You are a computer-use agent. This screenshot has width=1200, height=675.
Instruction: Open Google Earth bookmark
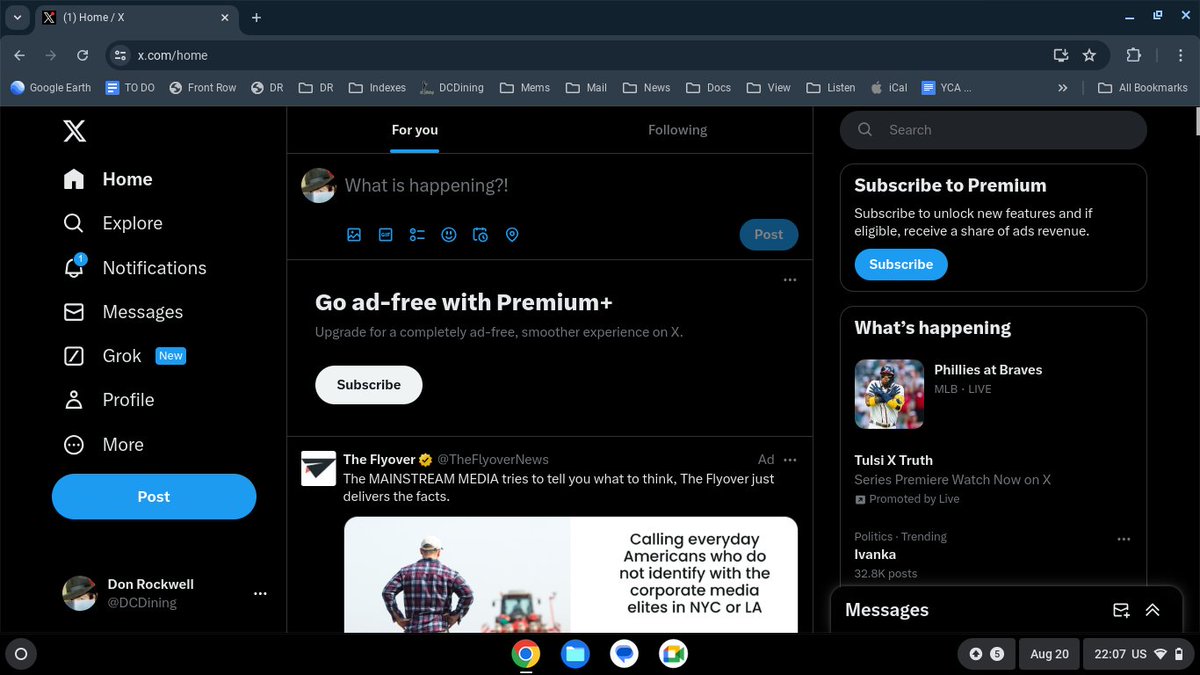point(50,87)
